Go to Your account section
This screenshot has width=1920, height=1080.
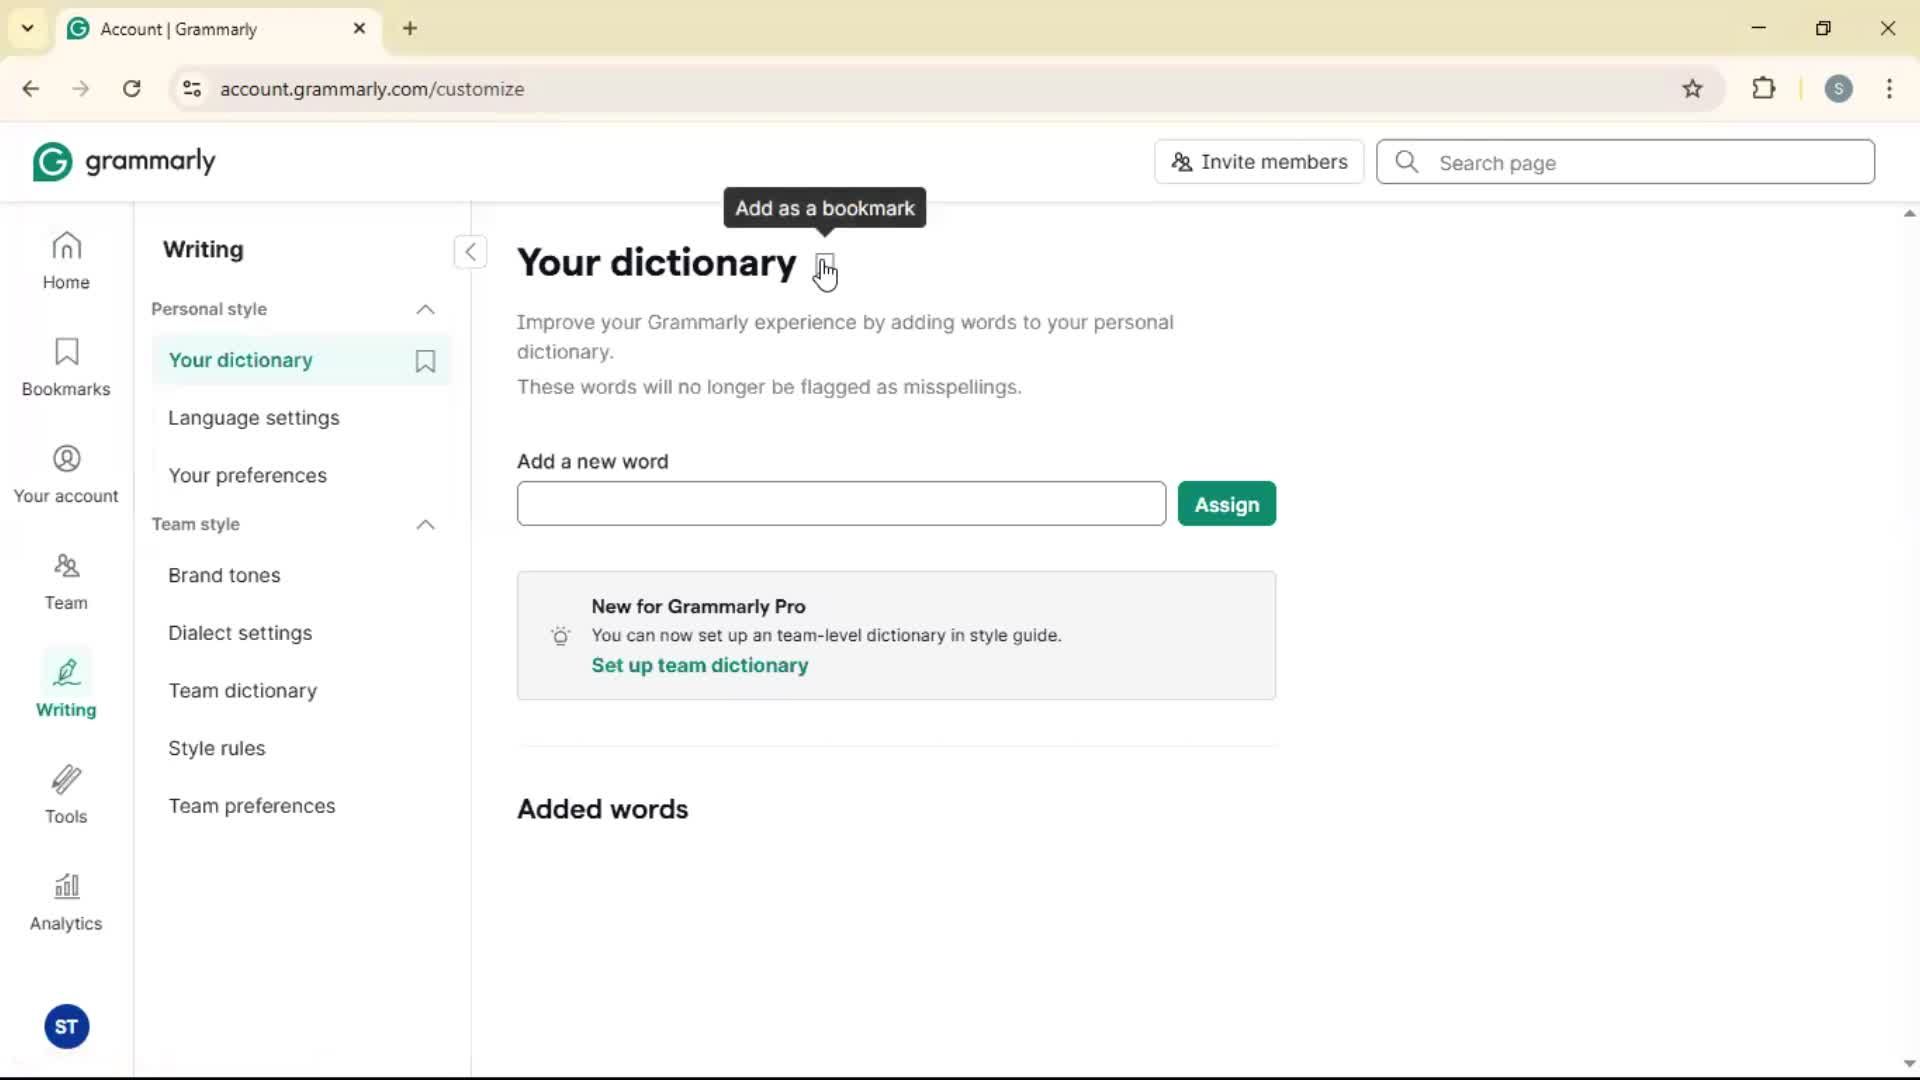click(66, 474)
